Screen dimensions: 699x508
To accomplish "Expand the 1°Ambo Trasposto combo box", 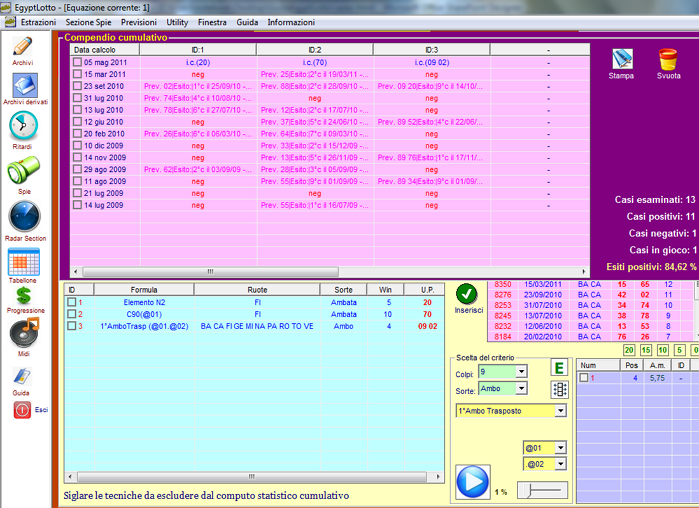I will click(x=560, y=411).
